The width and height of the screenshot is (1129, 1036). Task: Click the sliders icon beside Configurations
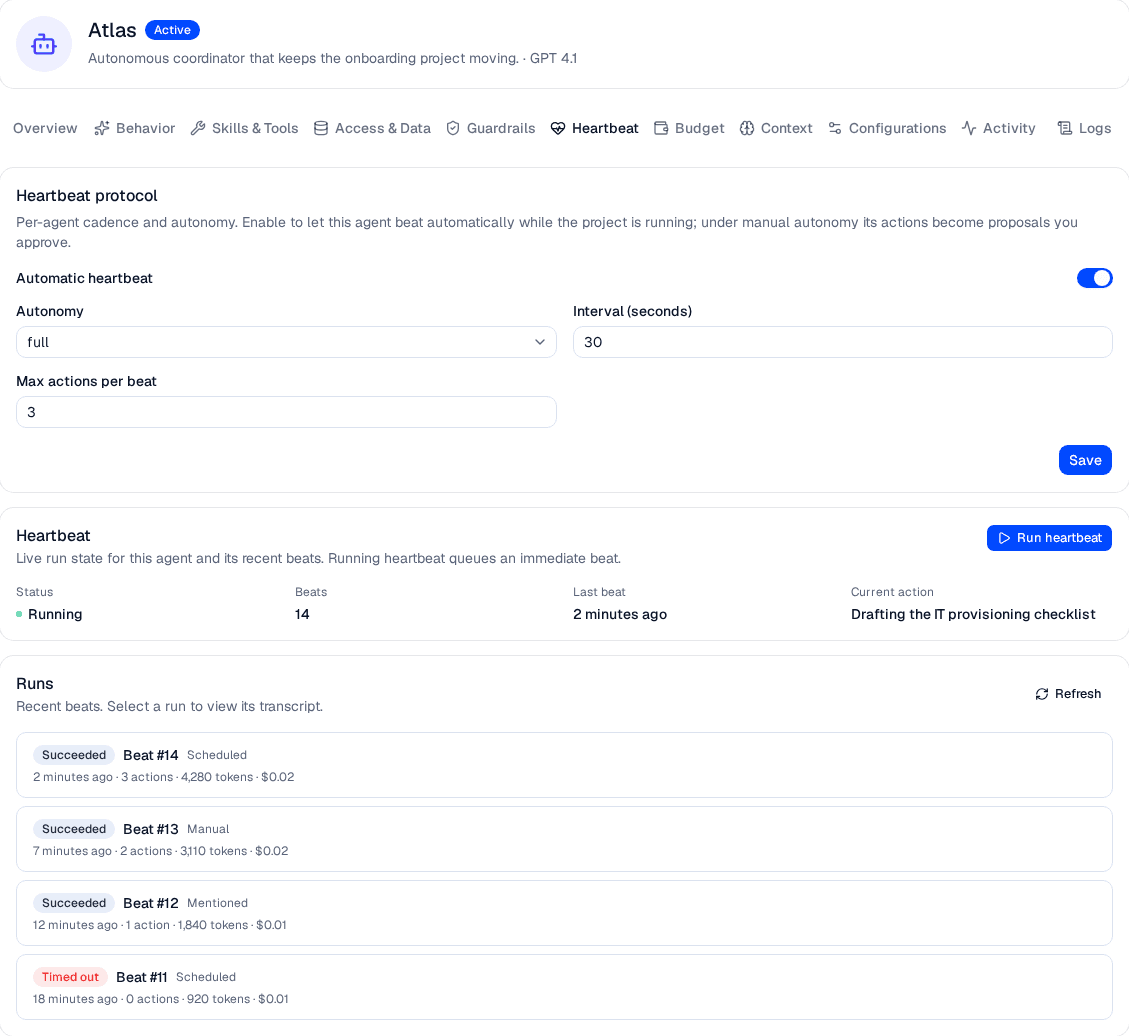[x=835, y=128]
